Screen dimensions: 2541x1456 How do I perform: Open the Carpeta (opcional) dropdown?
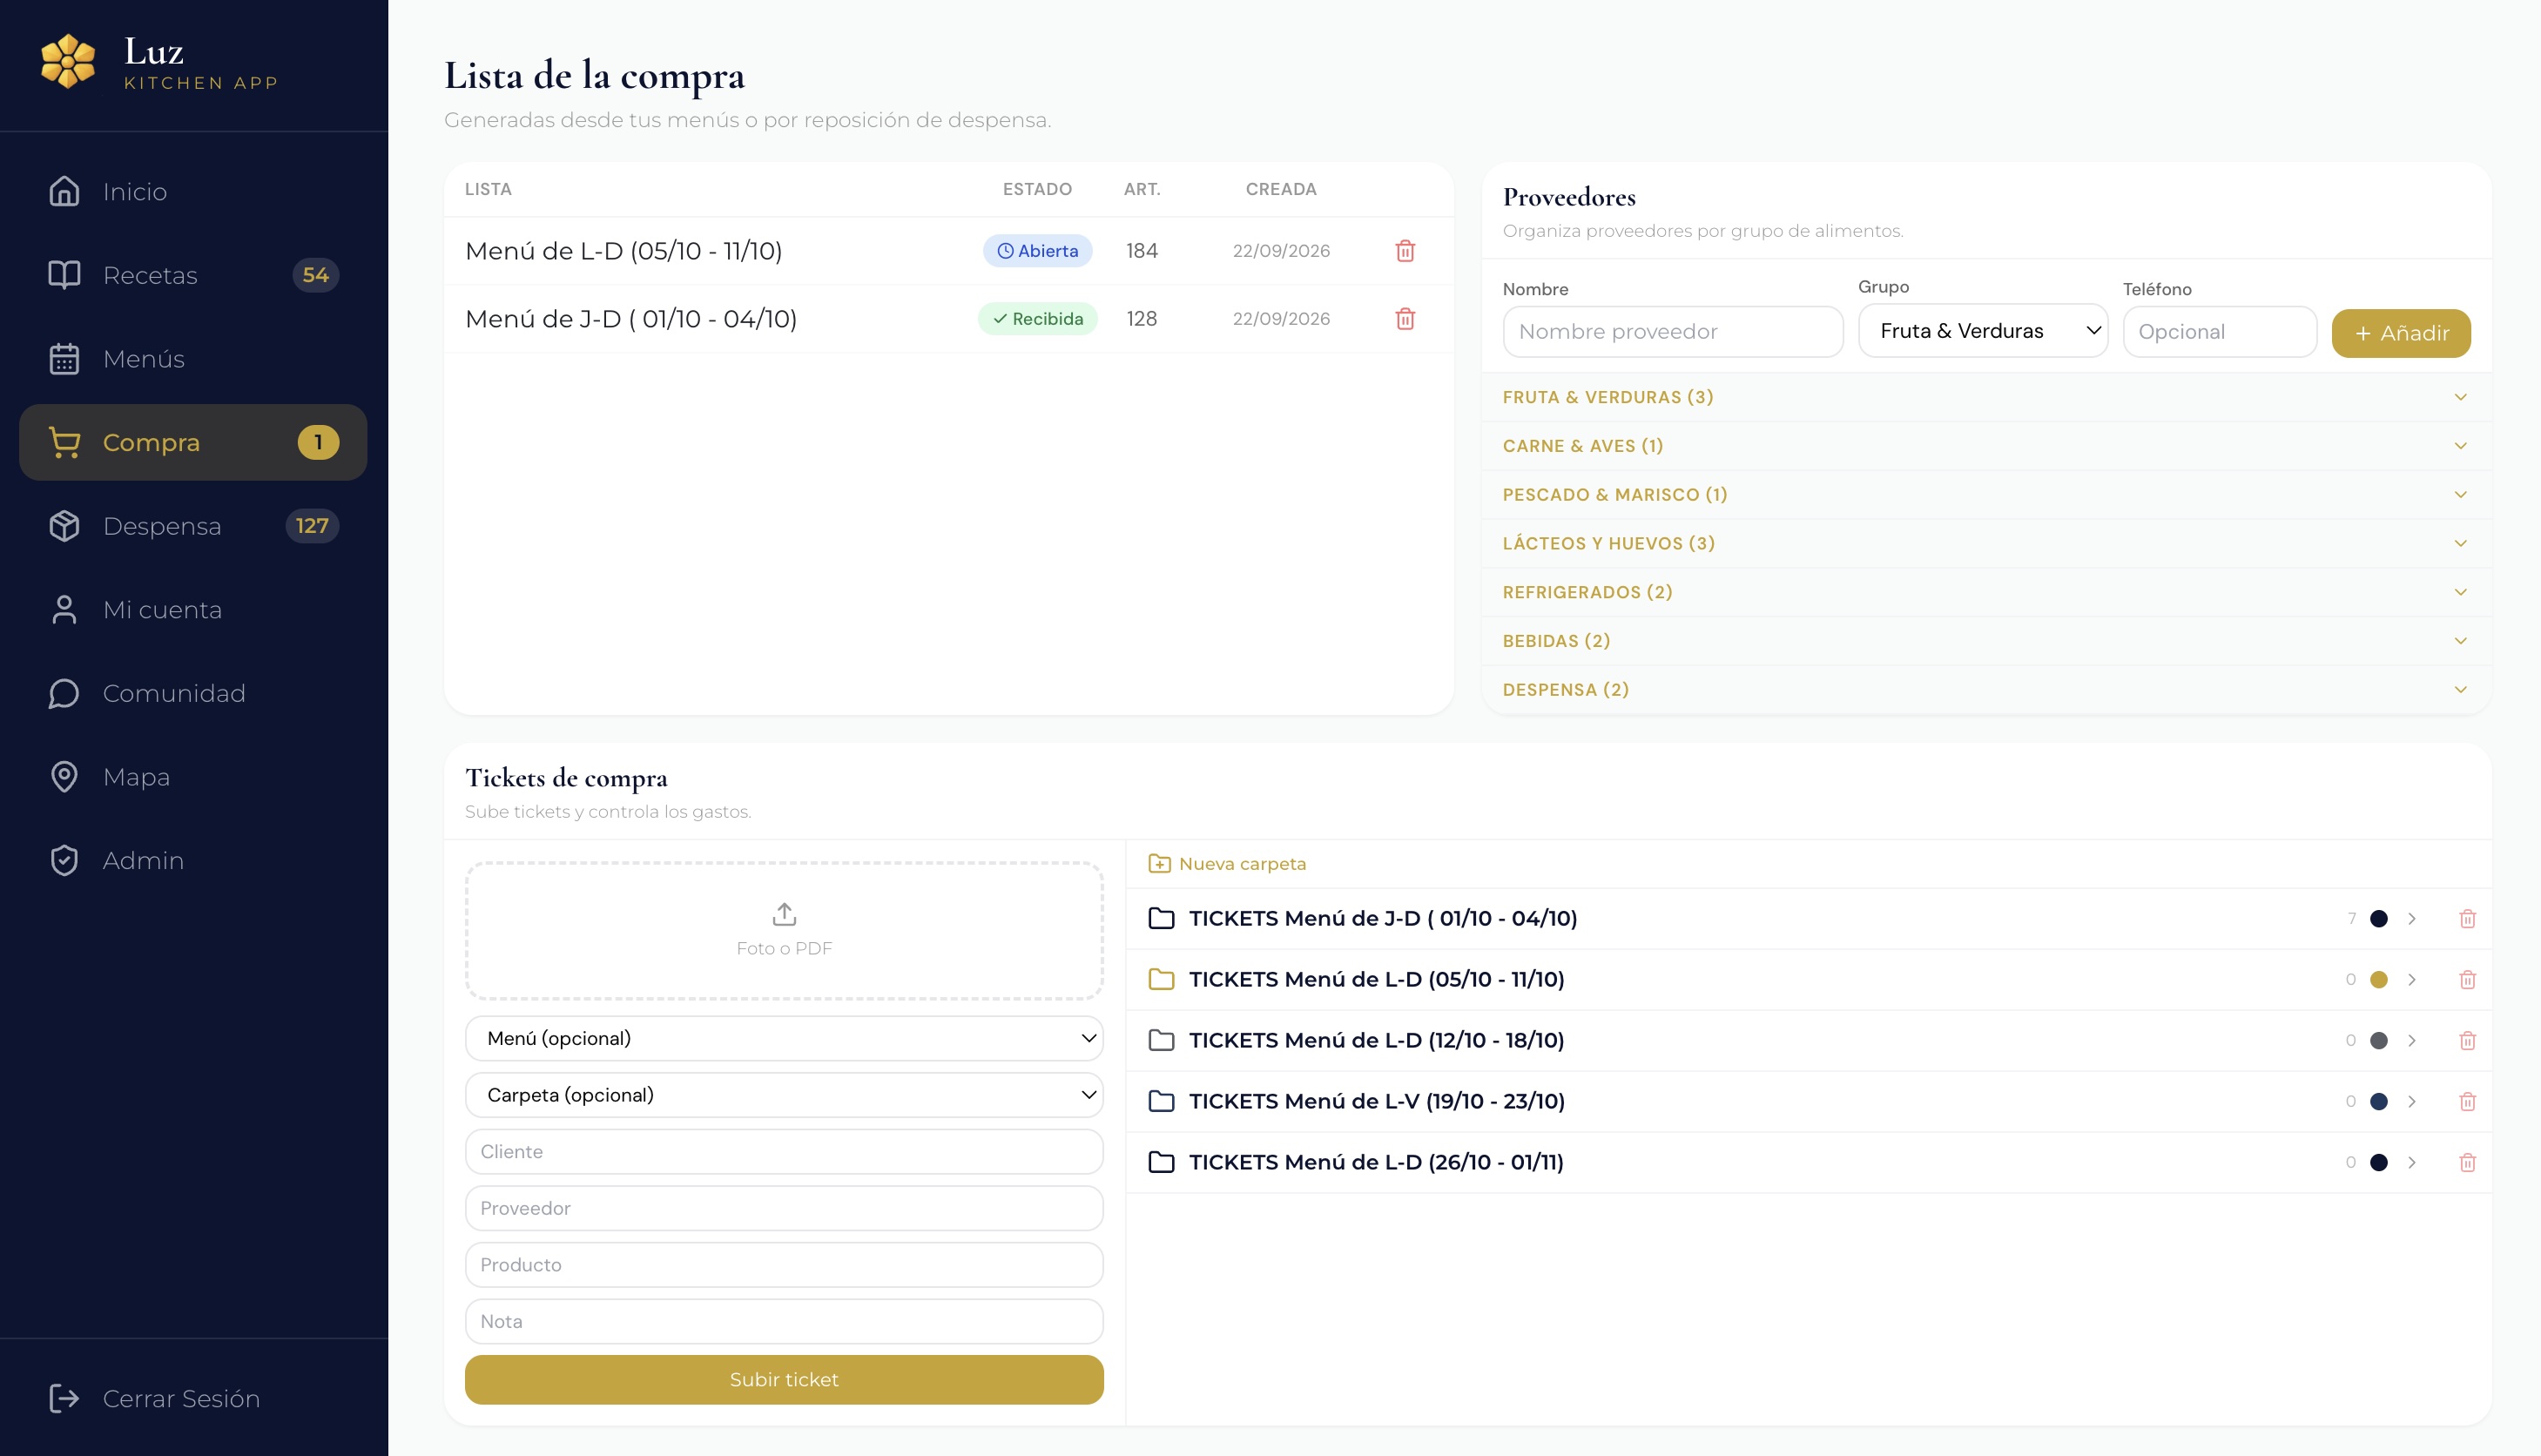pos(784,1095)
